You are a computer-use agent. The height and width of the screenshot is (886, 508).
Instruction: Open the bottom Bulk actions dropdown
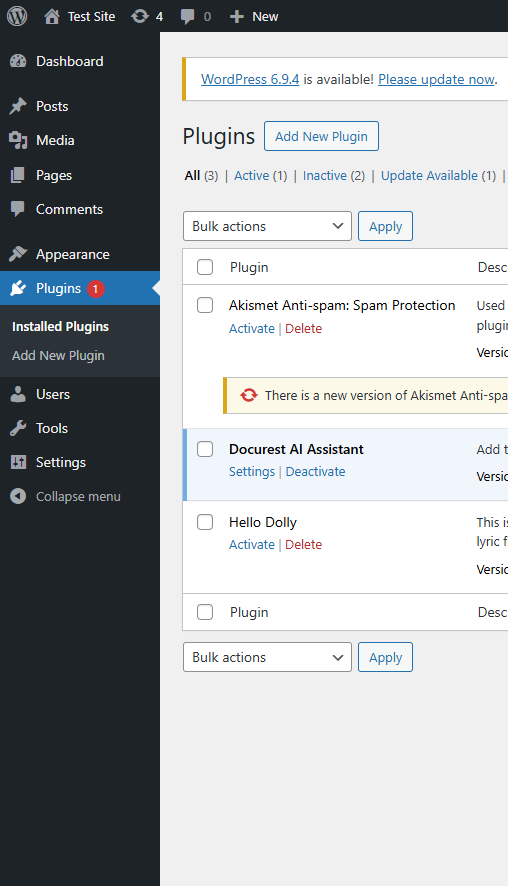click(267, 657)
